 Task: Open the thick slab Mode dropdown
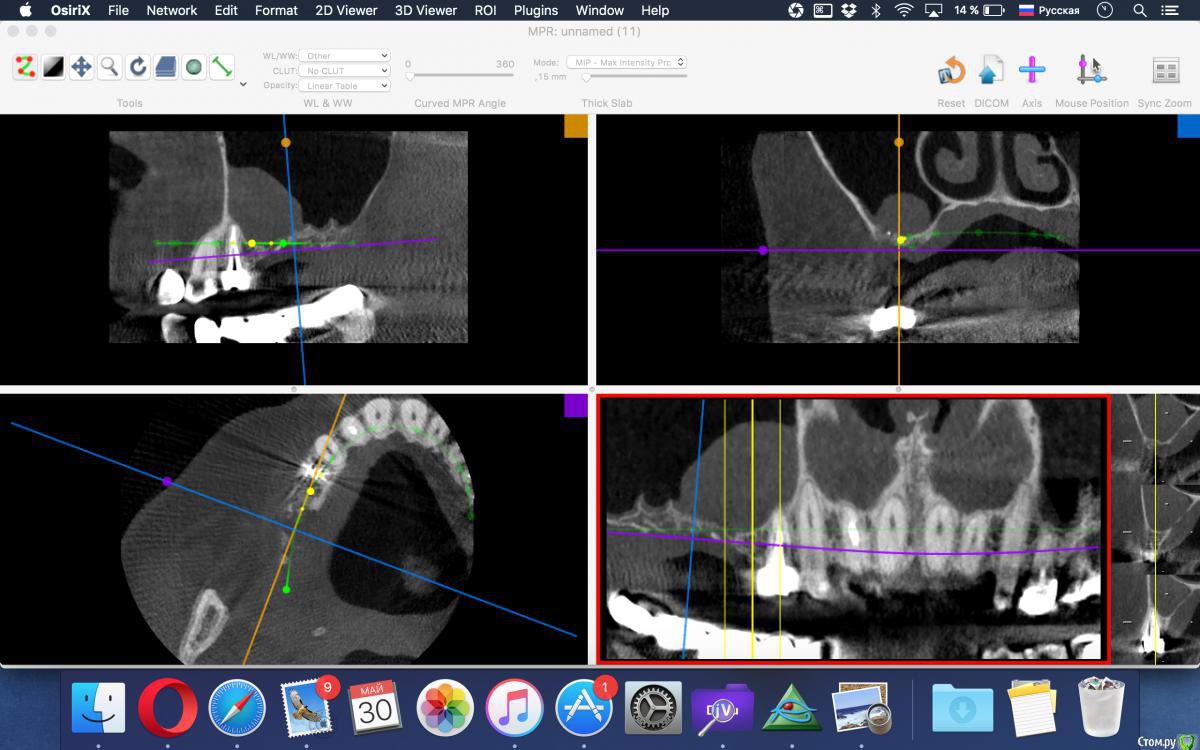(626, 62)
